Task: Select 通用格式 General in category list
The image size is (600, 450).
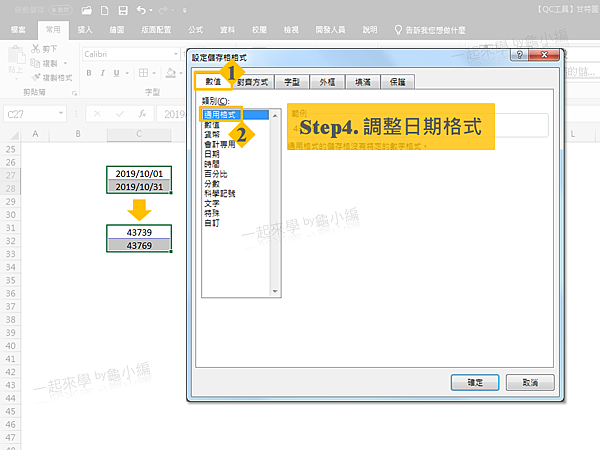Action: [236, 114]
